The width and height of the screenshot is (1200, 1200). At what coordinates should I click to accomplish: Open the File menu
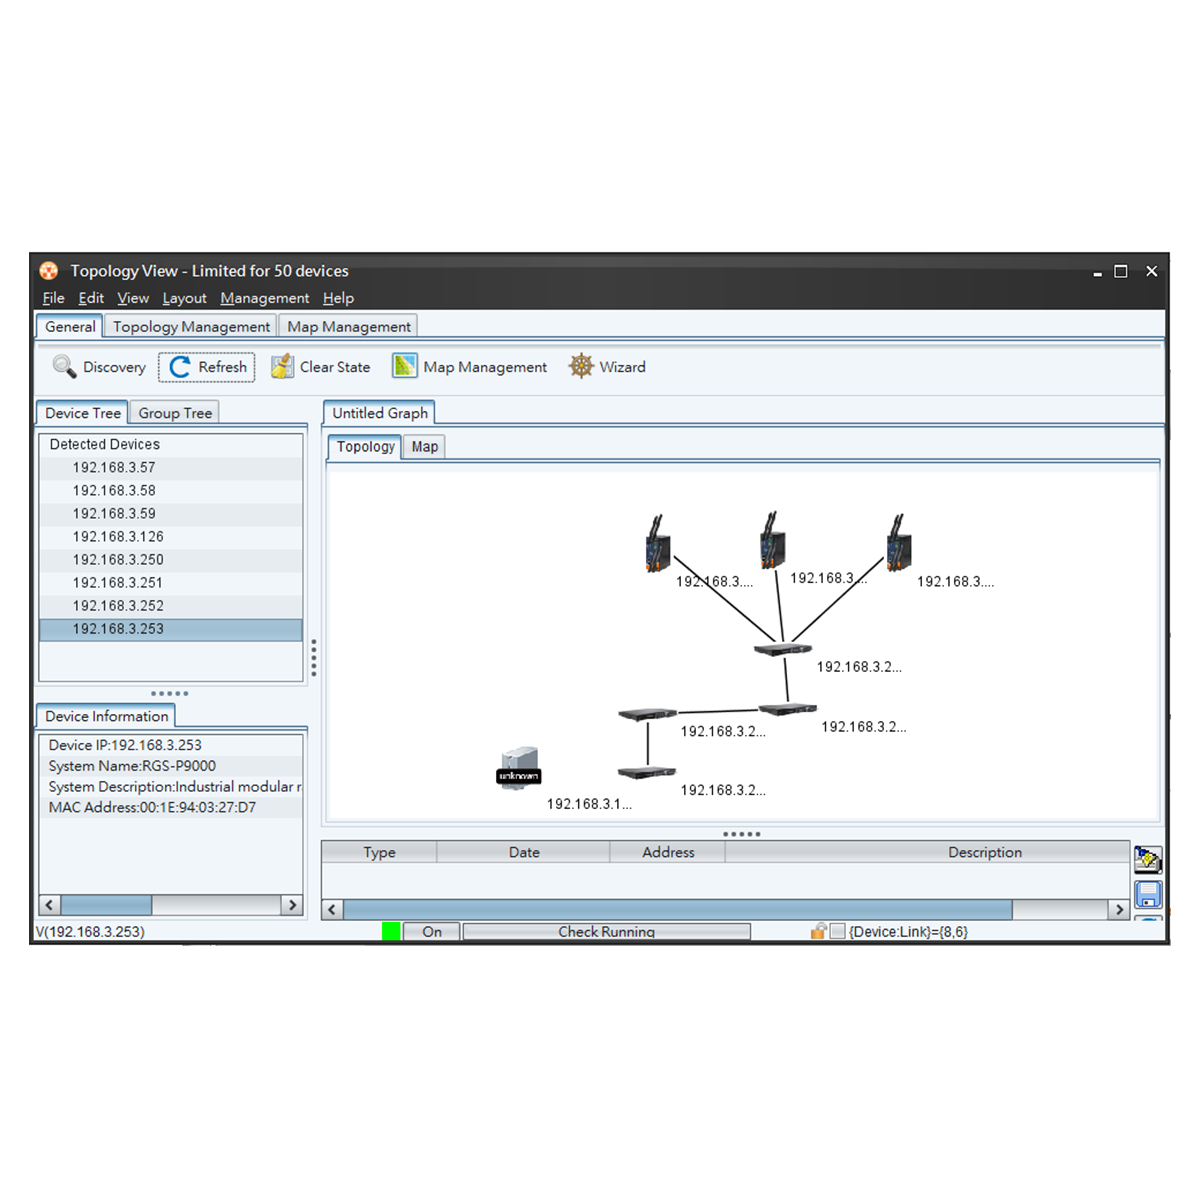click(54, 298)
